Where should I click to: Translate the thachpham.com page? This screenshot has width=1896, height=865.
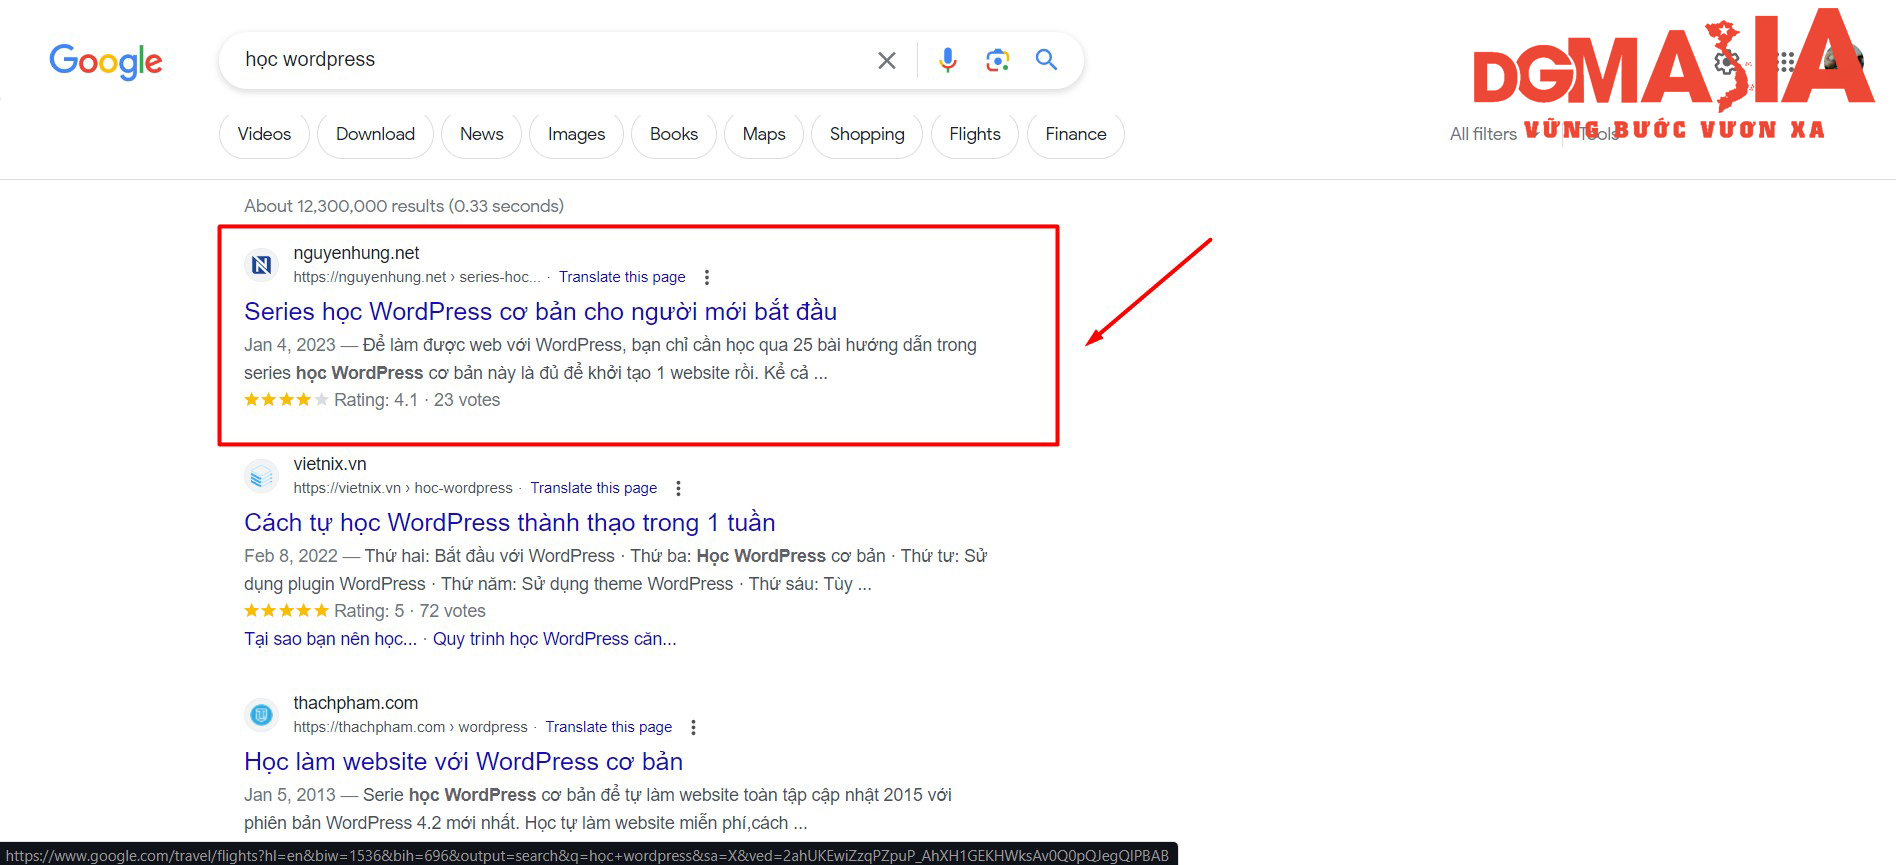coord(609,727)
